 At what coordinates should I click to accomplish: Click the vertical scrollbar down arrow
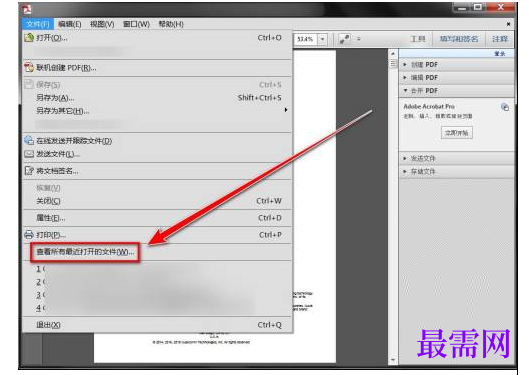pos(393,360)
